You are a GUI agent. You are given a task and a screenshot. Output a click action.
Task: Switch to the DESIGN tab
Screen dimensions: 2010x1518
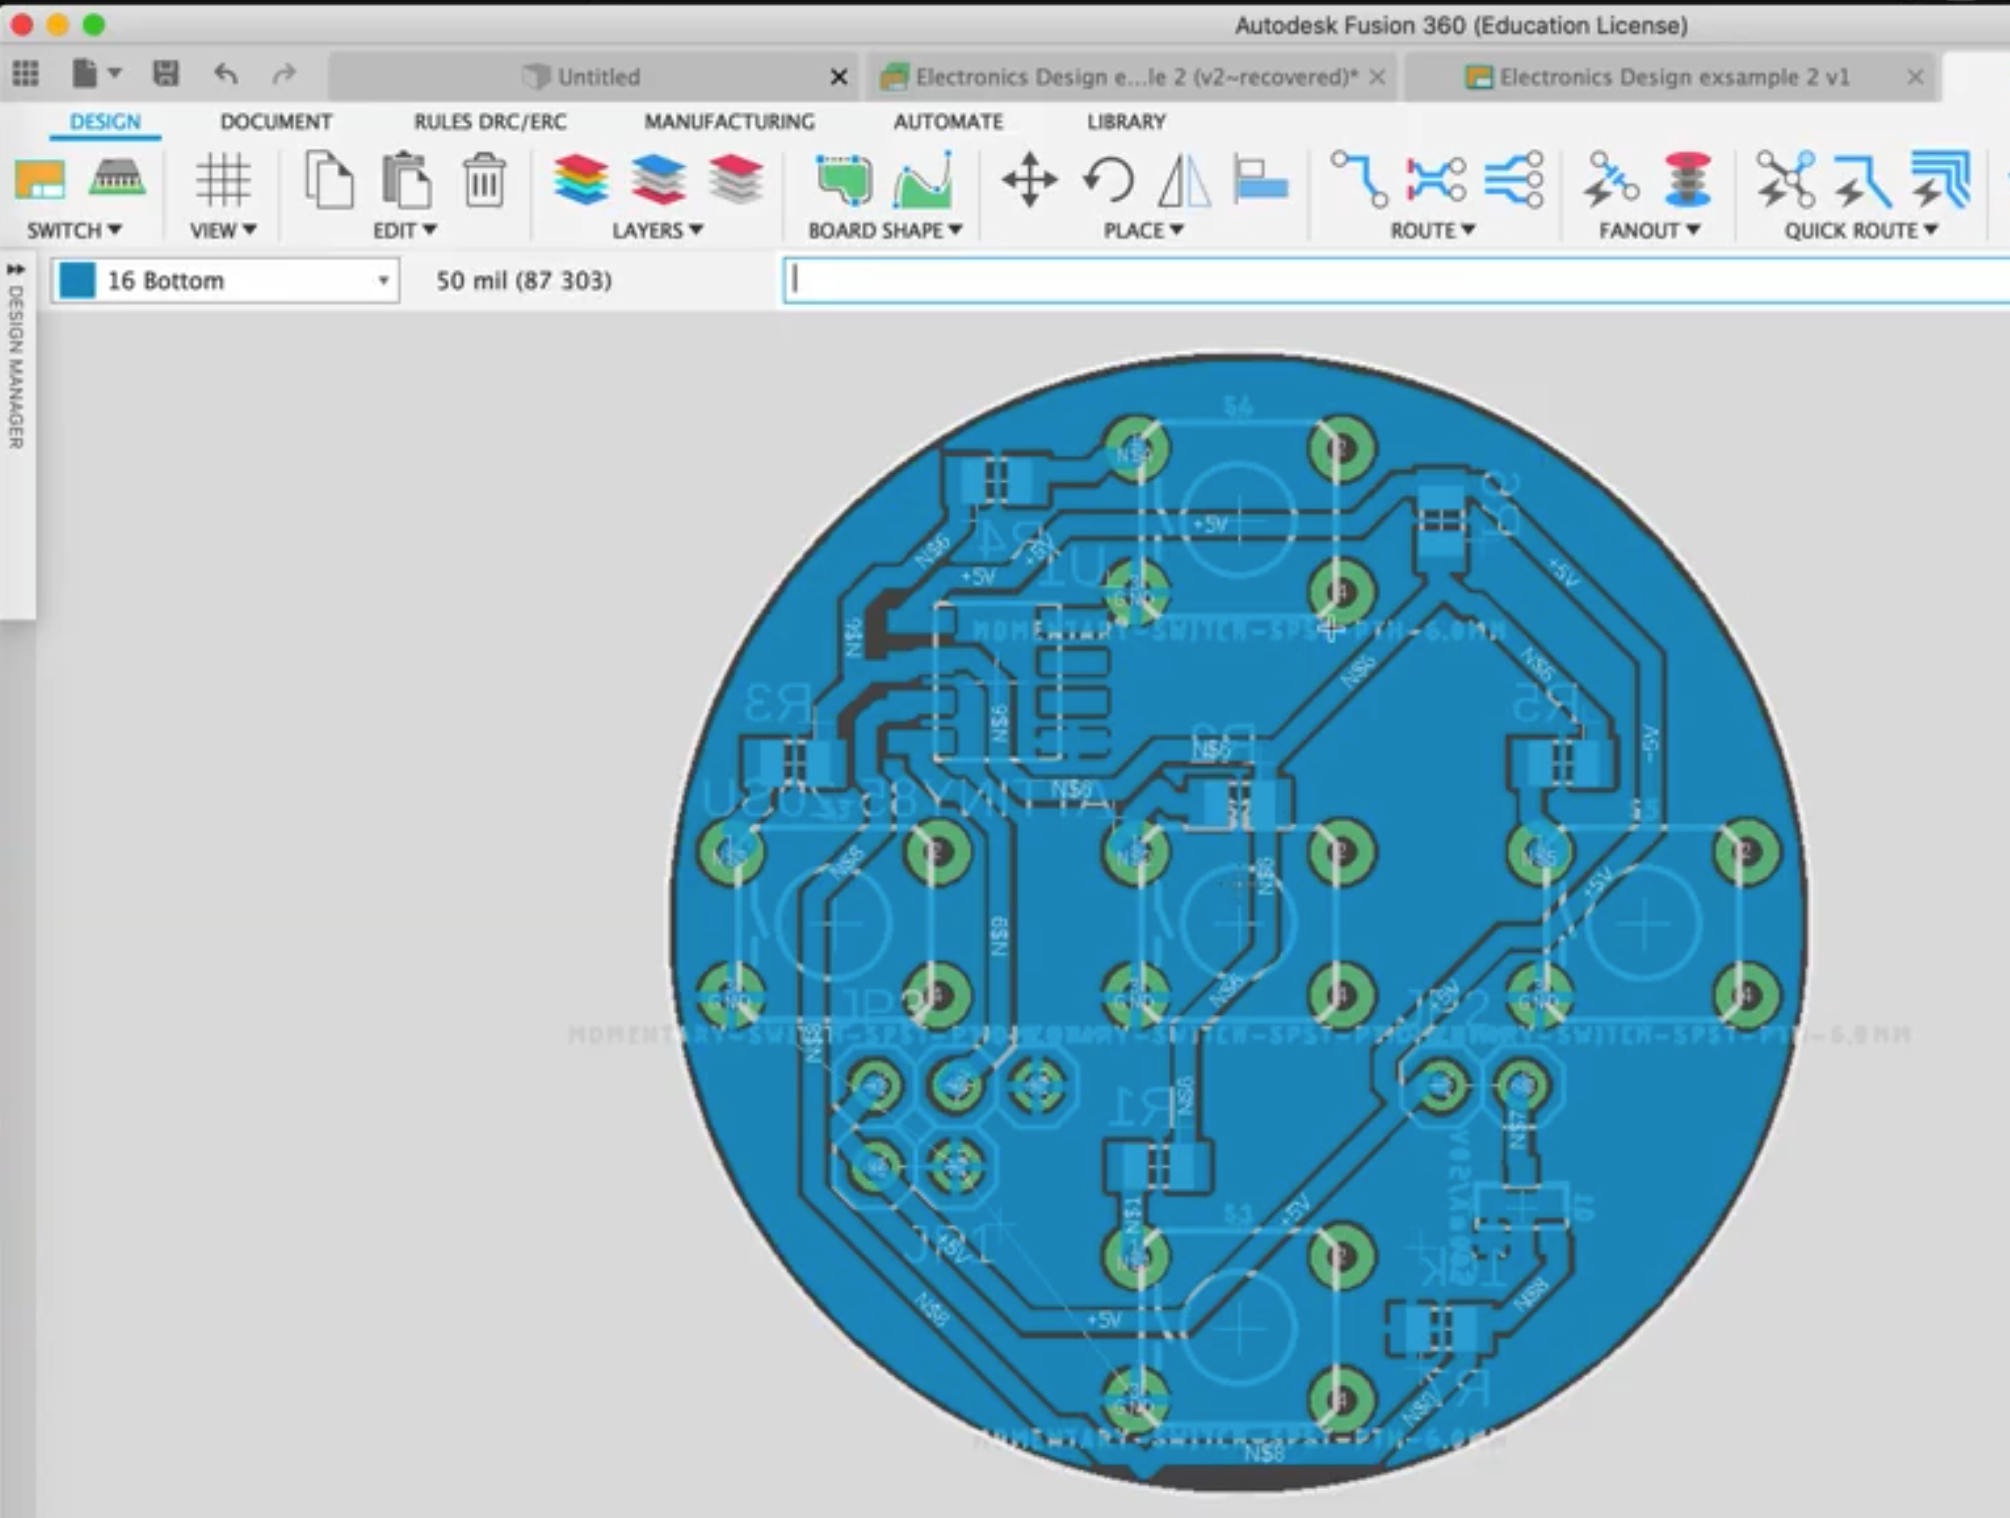(x=105, y=122)
